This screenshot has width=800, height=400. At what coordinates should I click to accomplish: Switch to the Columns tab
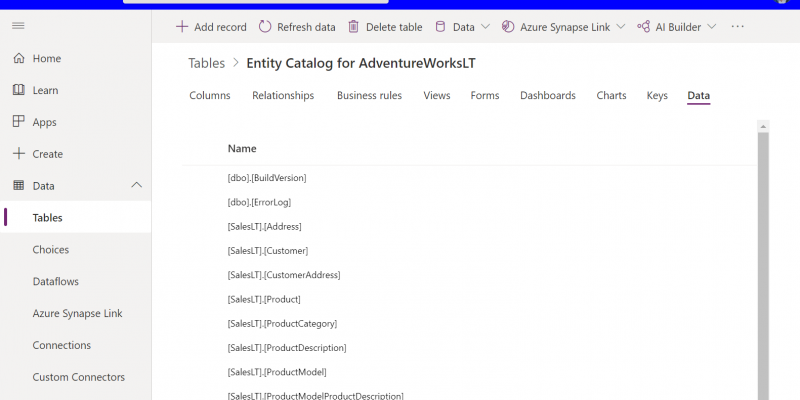(x=210, y=95)
